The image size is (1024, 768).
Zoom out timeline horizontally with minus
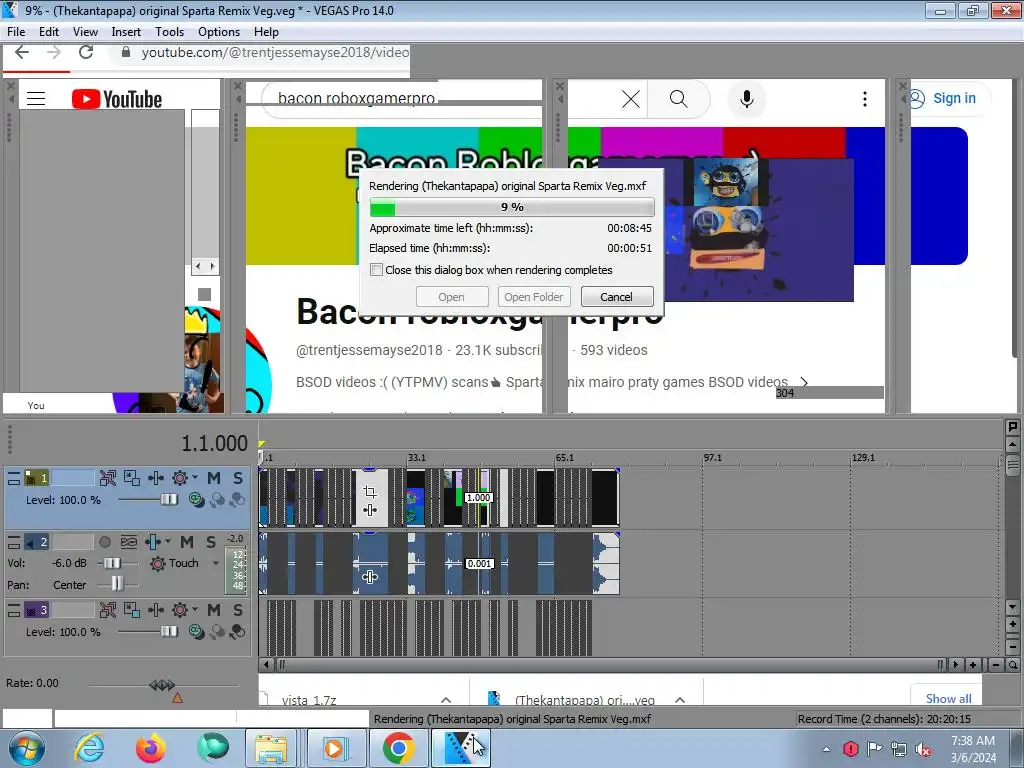[995, 665]
